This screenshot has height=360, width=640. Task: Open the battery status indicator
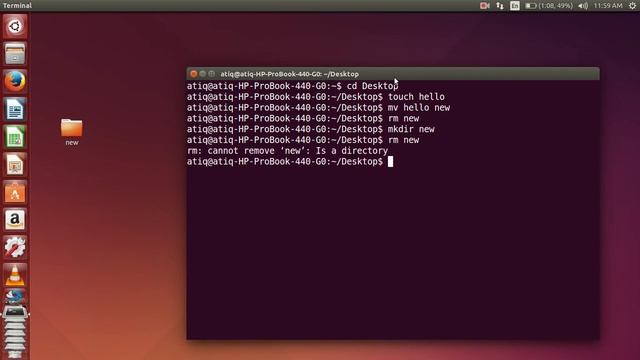pos(549,6)
